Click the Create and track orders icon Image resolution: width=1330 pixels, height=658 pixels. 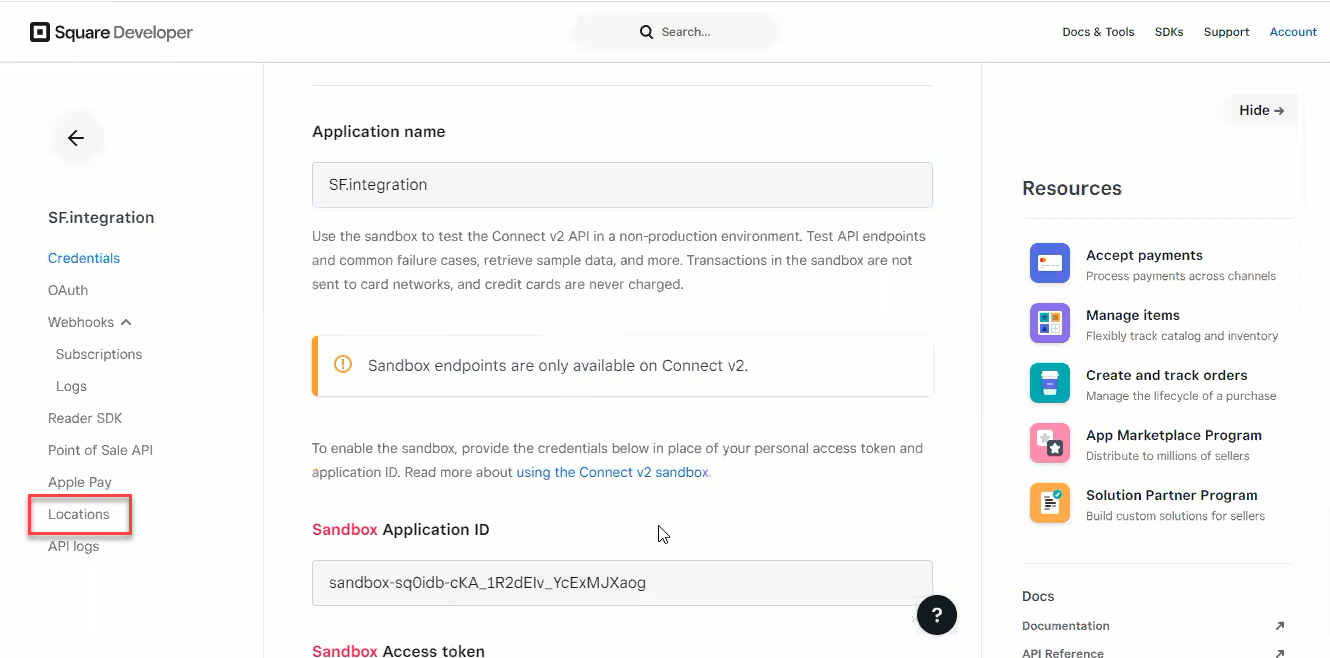[x=1050, y=384]
